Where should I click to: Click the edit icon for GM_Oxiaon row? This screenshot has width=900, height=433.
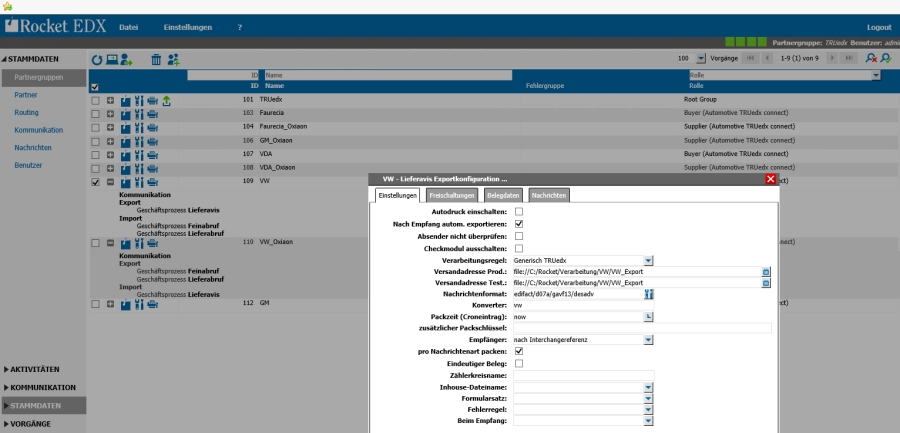click(126, 141)
